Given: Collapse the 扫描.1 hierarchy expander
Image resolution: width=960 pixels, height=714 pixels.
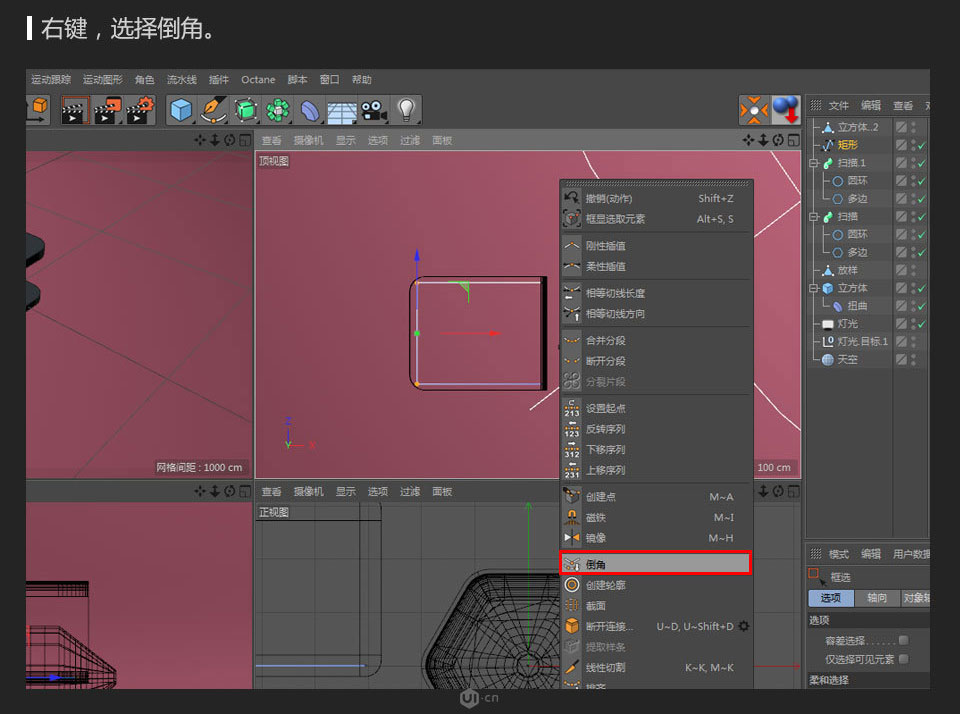Looking at the screenshot, I should [814, 161].
